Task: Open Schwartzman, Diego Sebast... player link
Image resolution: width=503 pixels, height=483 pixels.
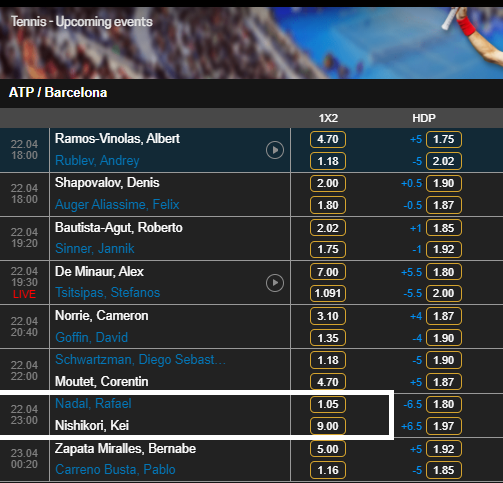Action: tap(140, 359)
